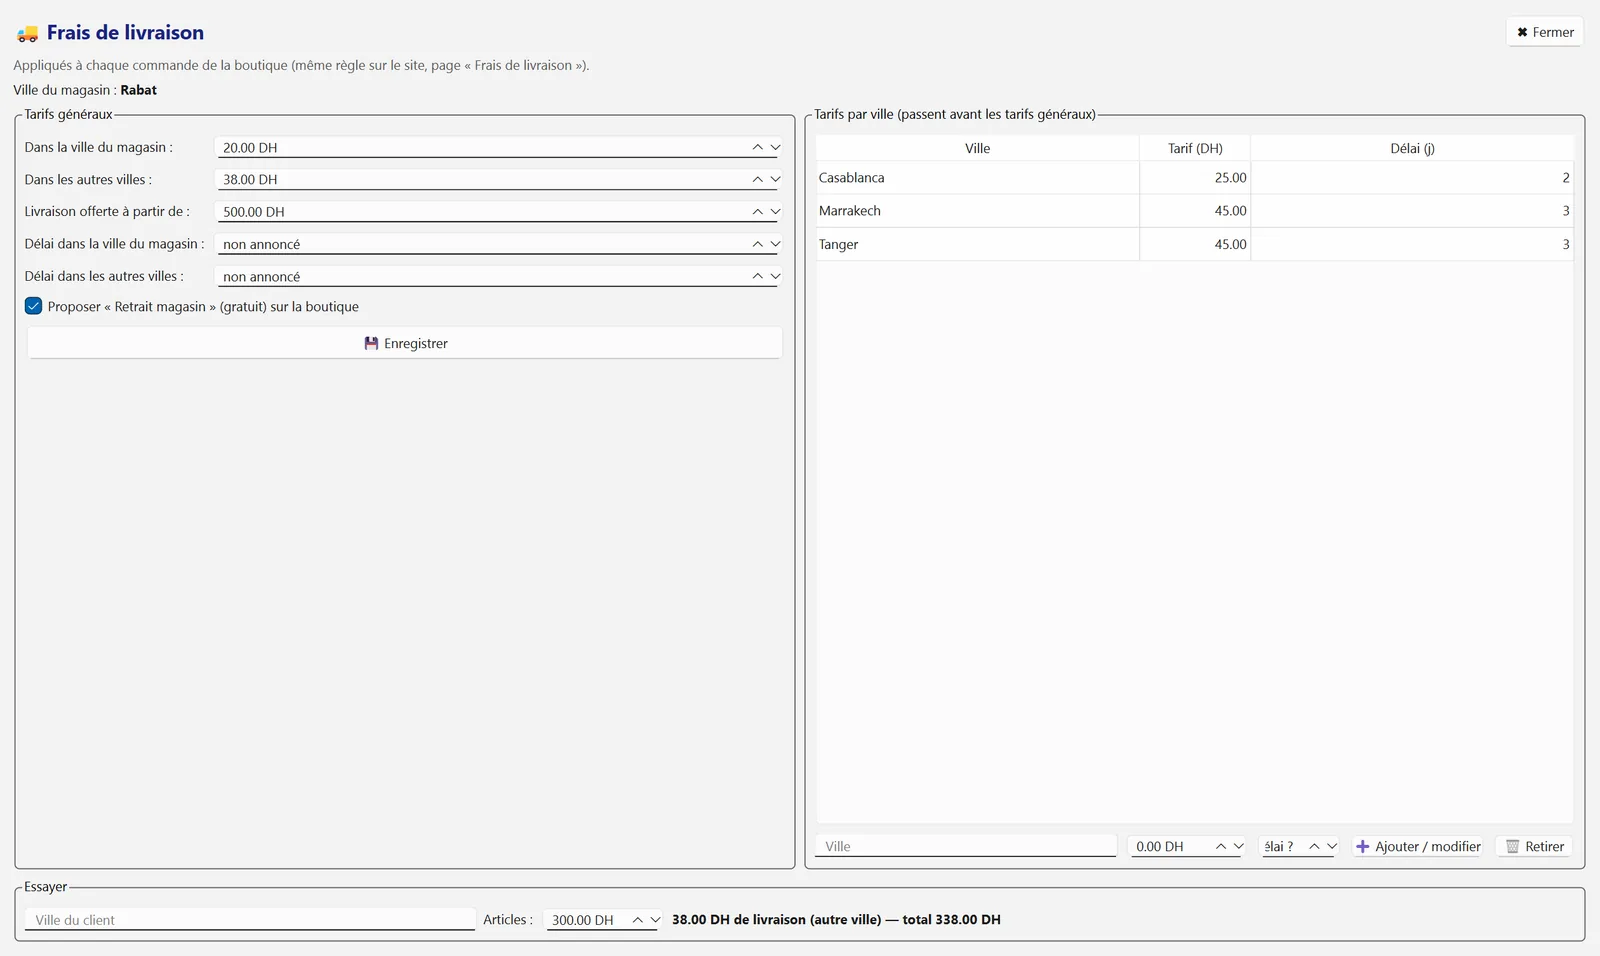The width and height of the screenshot is (1600, 956).
Task: Decrease the 'Dans les autres villes' rate
Action: pos(775,179)
